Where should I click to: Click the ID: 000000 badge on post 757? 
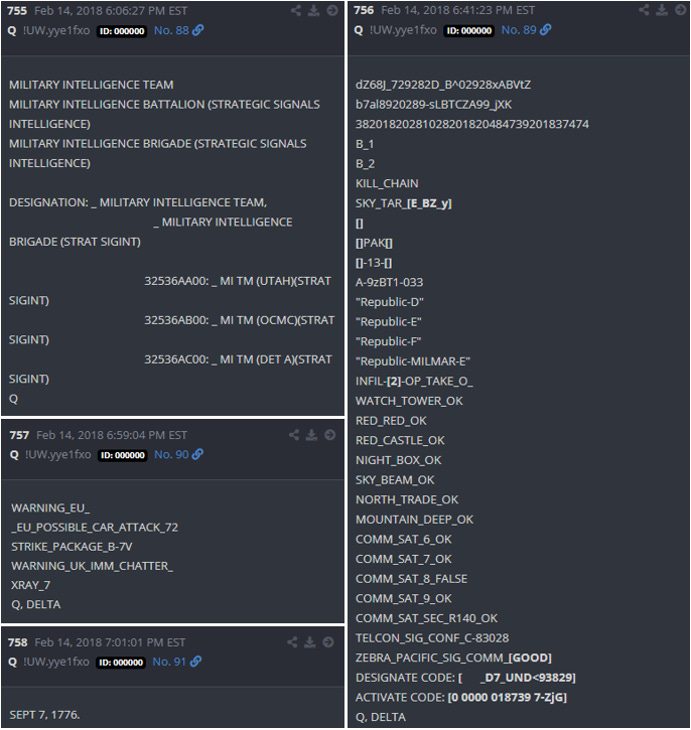(122, 455)
